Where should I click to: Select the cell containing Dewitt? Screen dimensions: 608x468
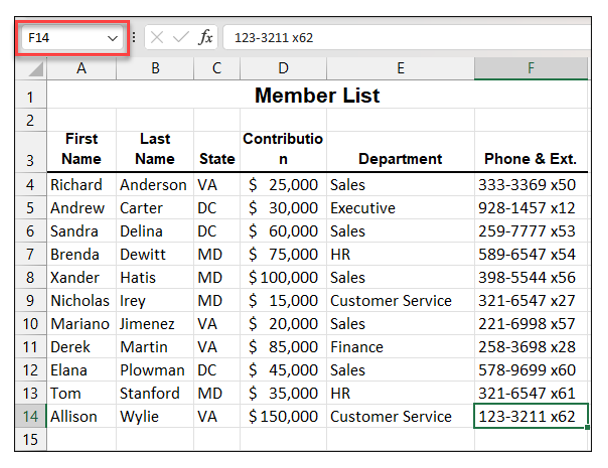[x=155, y=254]
